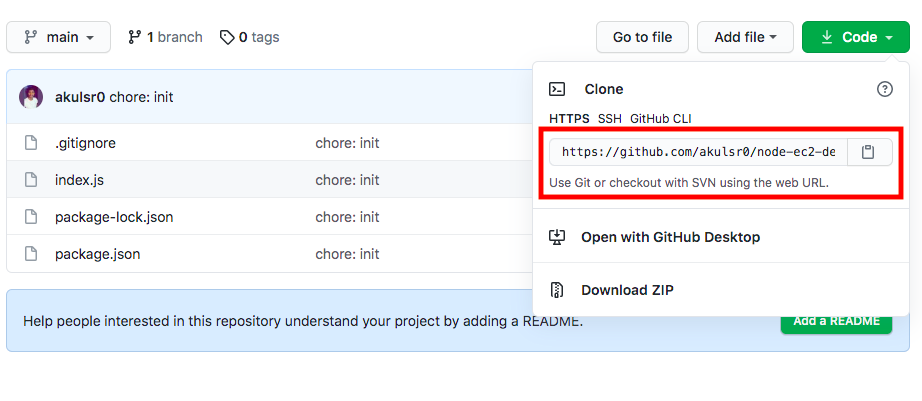Click the clone URL input field
This screenshot has width=922, height=401.
coord(699,152)
